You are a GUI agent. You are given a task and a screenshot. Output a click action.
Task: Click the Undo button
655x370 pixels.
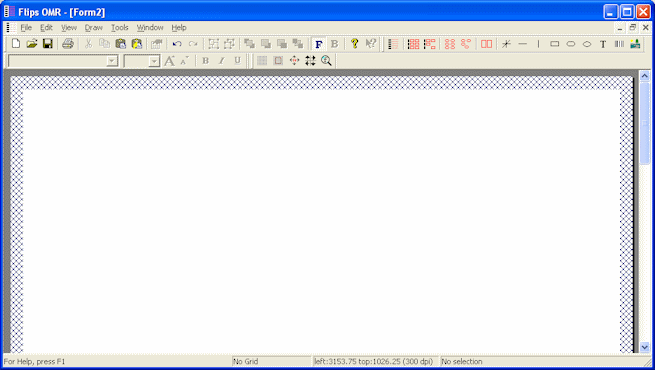coord(177,43)
